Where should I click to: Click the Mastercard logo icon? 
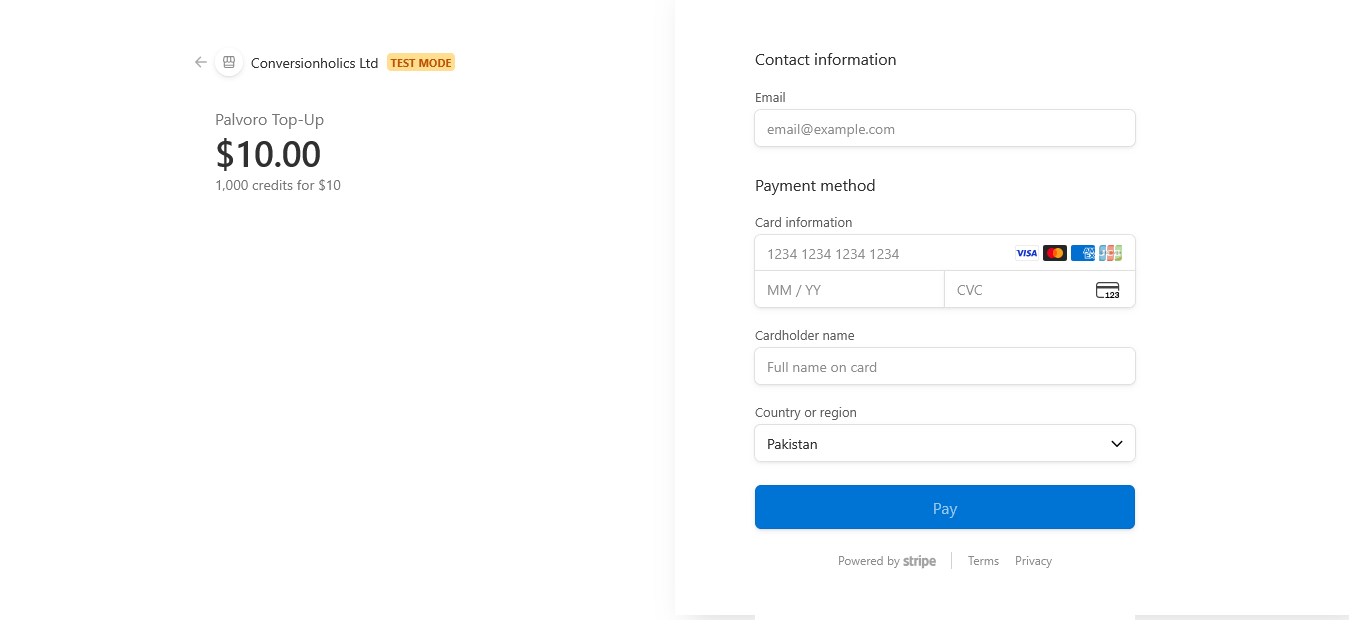coord(1054,253)
